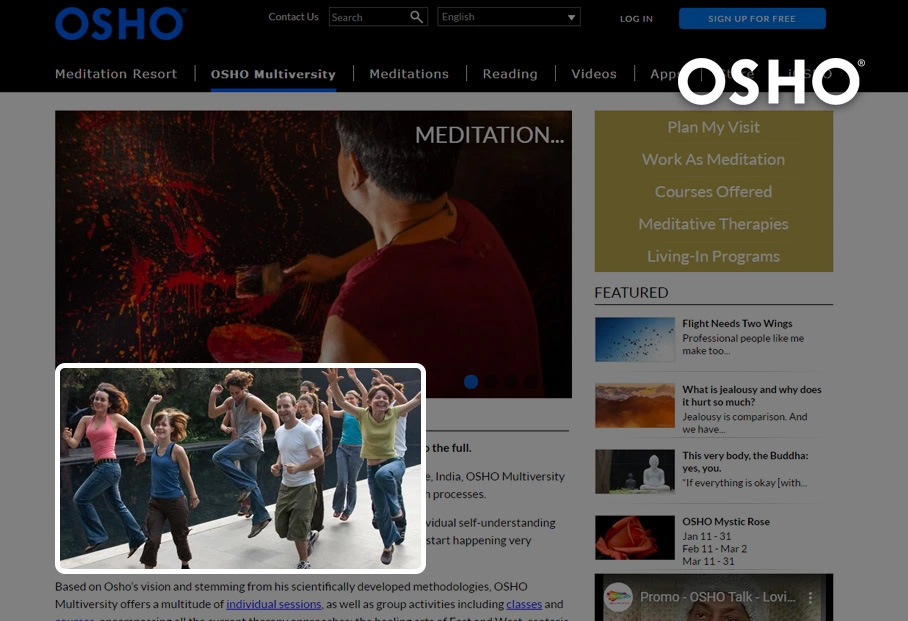
Task: Click the sunset mountains thumbnail about jealousy
Action: [634, 405]
